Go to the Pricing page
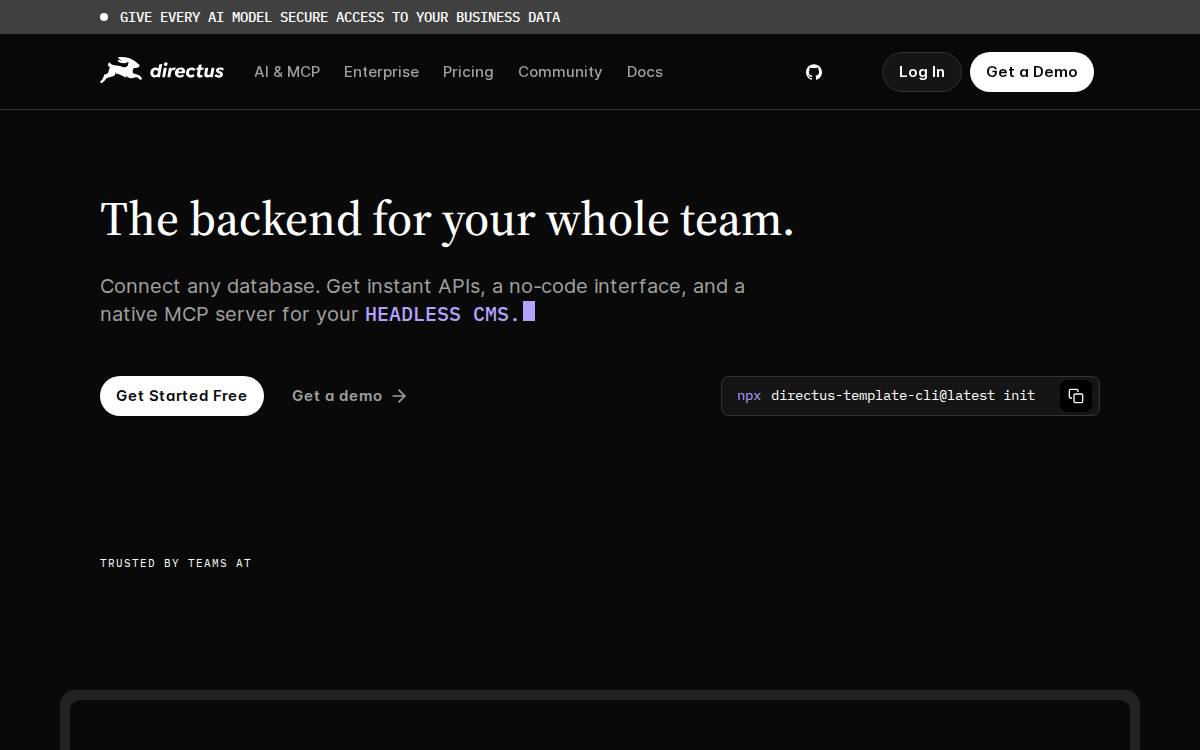This screenshot has height=750, width=1200. [x=468, y=72]
